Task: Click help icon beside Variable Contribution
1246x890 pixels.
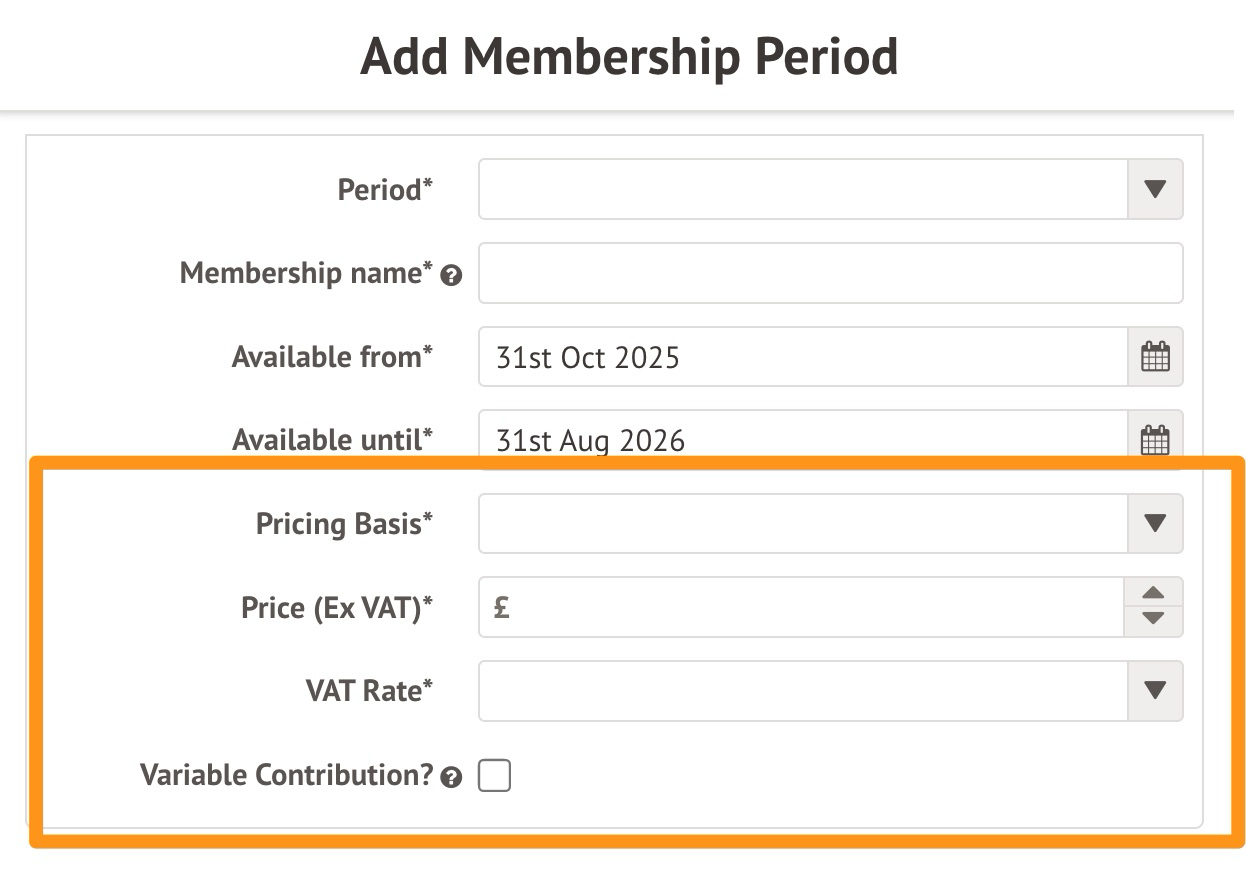Action: tap(452, 777)
